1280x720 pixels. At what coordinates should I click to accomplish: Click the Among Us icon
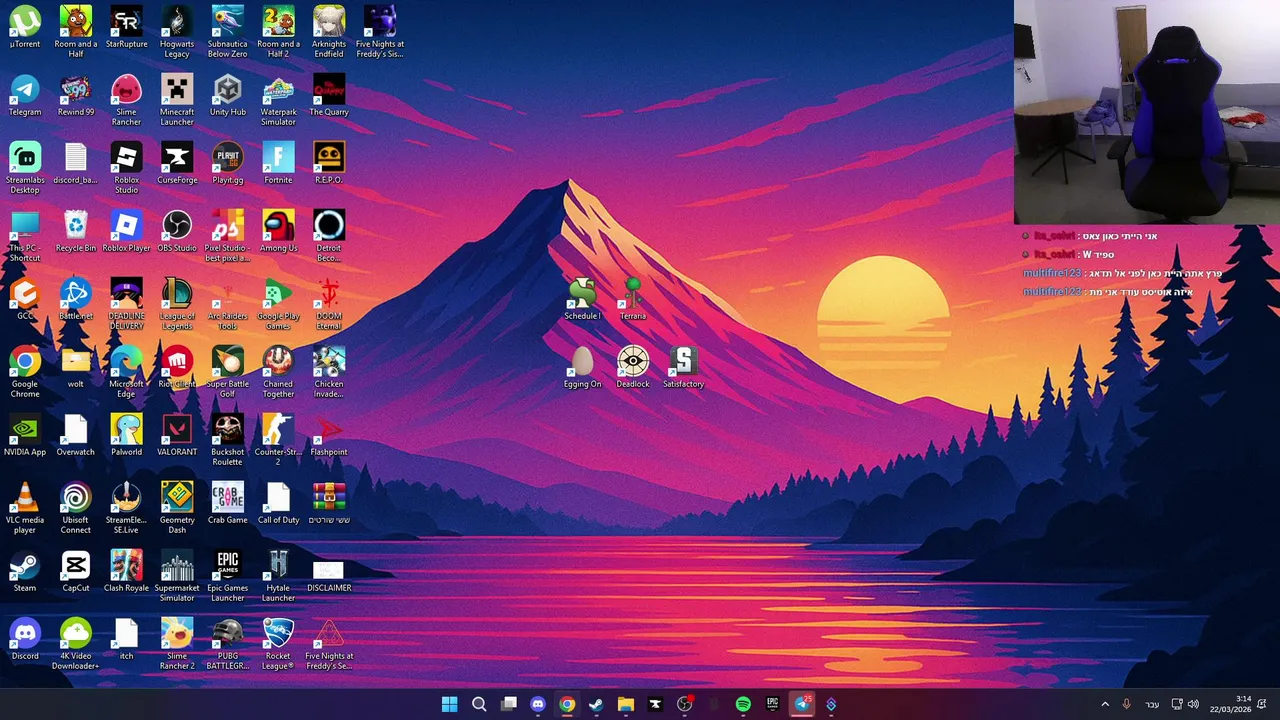tap(278, 232)
